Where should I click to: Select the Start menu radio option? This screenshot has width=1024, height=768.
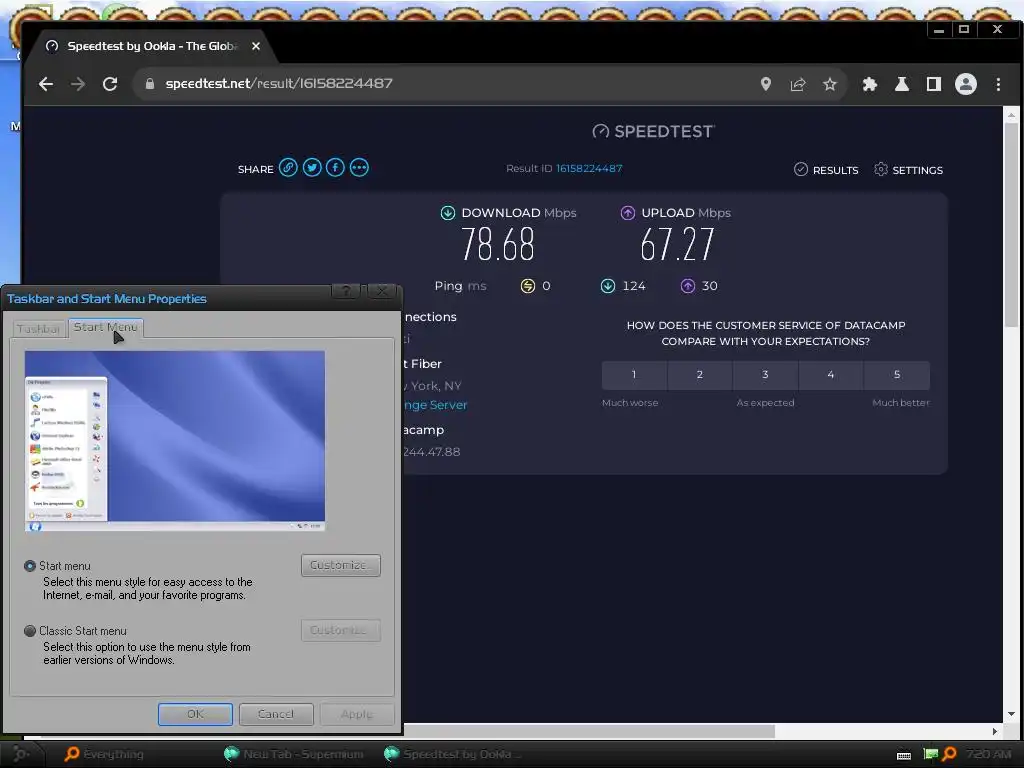29,566
